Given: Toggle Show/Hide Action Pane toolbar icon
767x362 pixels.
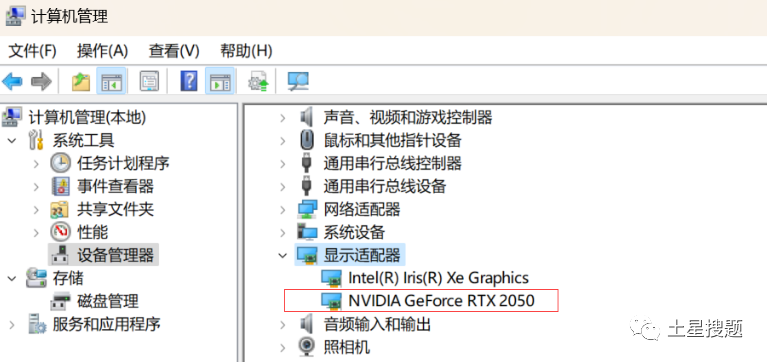Looking at the screenshot, I should coord(220,81).
